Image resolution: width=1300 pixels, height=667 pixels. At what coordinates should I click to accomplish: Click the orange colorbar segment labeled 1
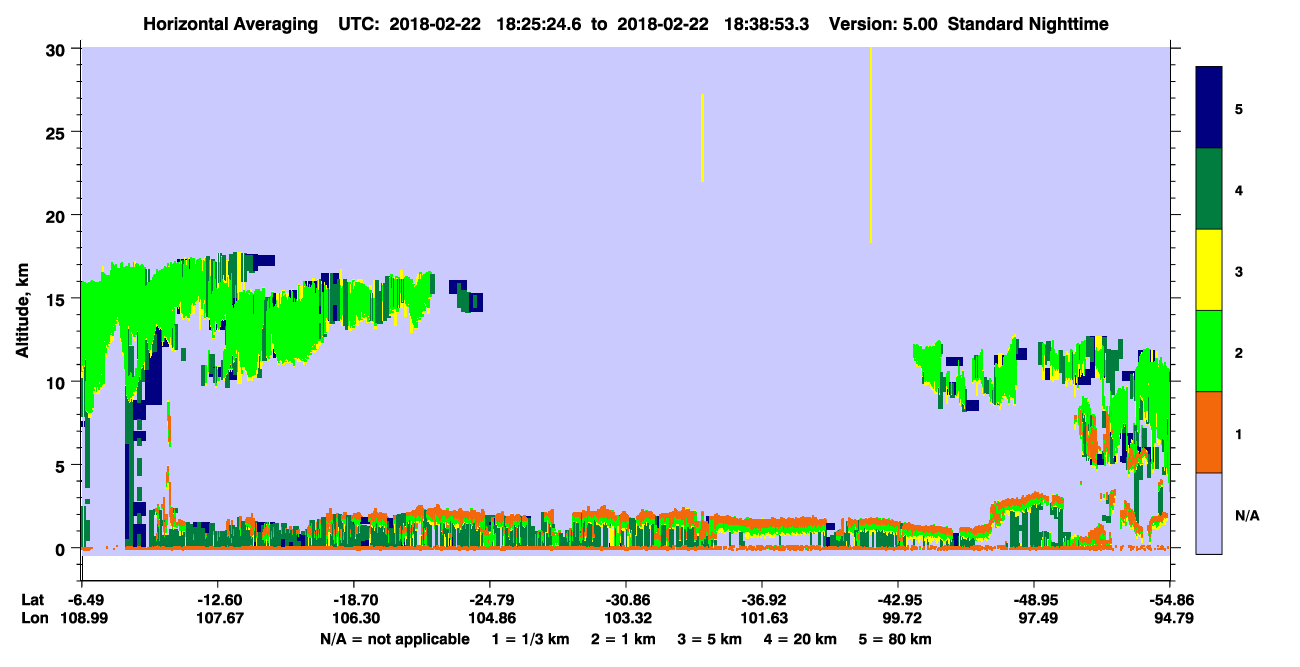coord(1209,432)
